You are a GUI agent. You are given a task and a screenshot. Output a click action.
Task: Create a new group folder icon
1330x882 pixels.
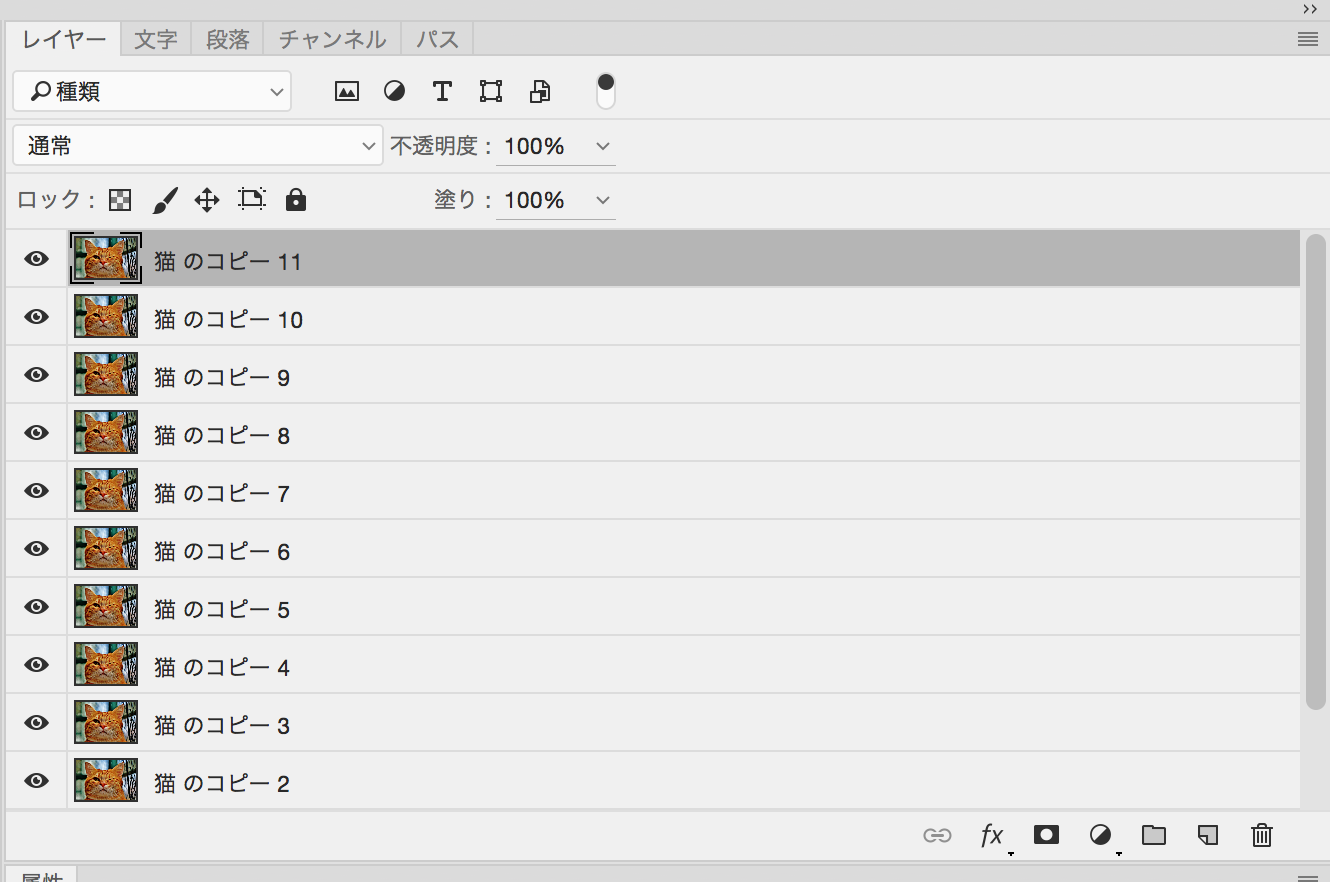[x=1154, y=835]
